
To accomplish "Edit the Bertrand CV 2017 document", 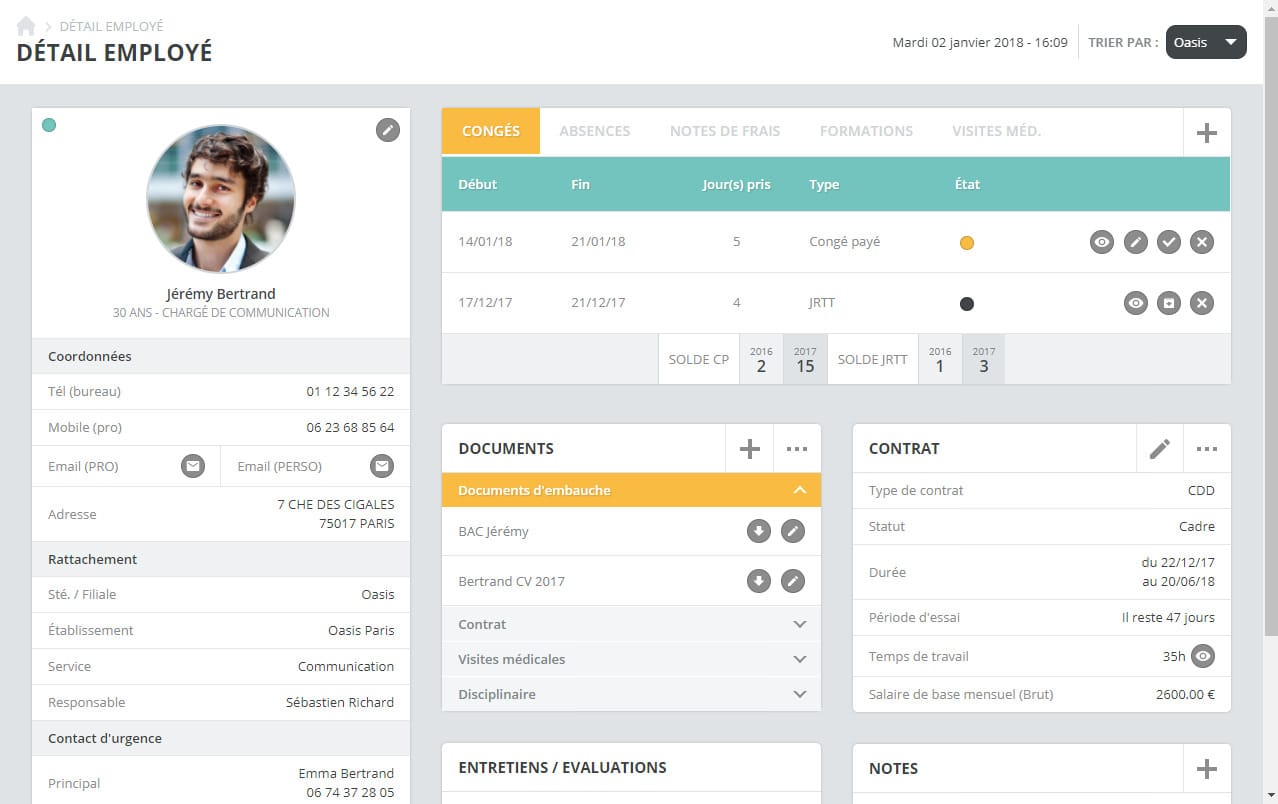I will click(x=793, y=581).
